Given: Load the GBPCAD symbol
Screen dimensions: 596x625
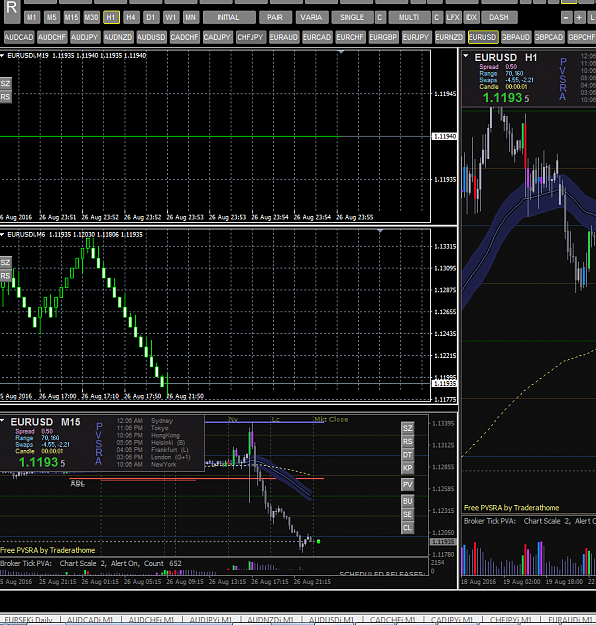Looking at the screenshot, I should [549, 37].
